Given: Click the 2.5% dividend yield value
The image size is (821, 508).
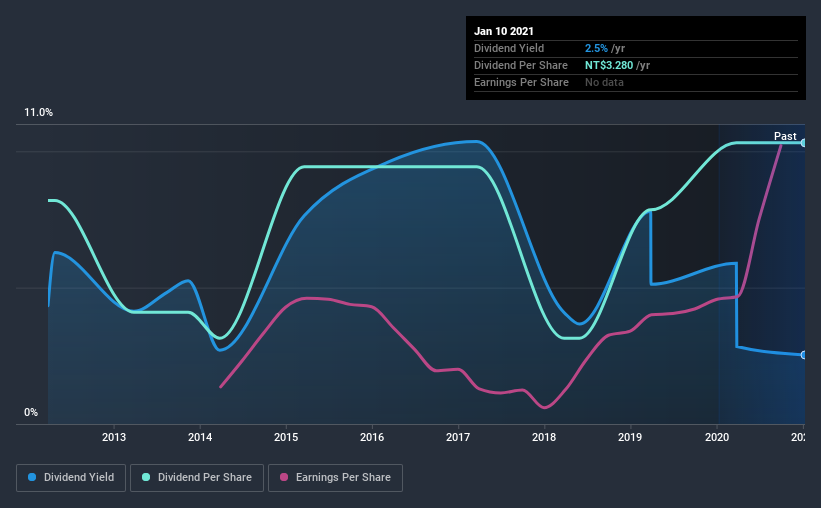Looking at the screenshot, I should [596, 48].
